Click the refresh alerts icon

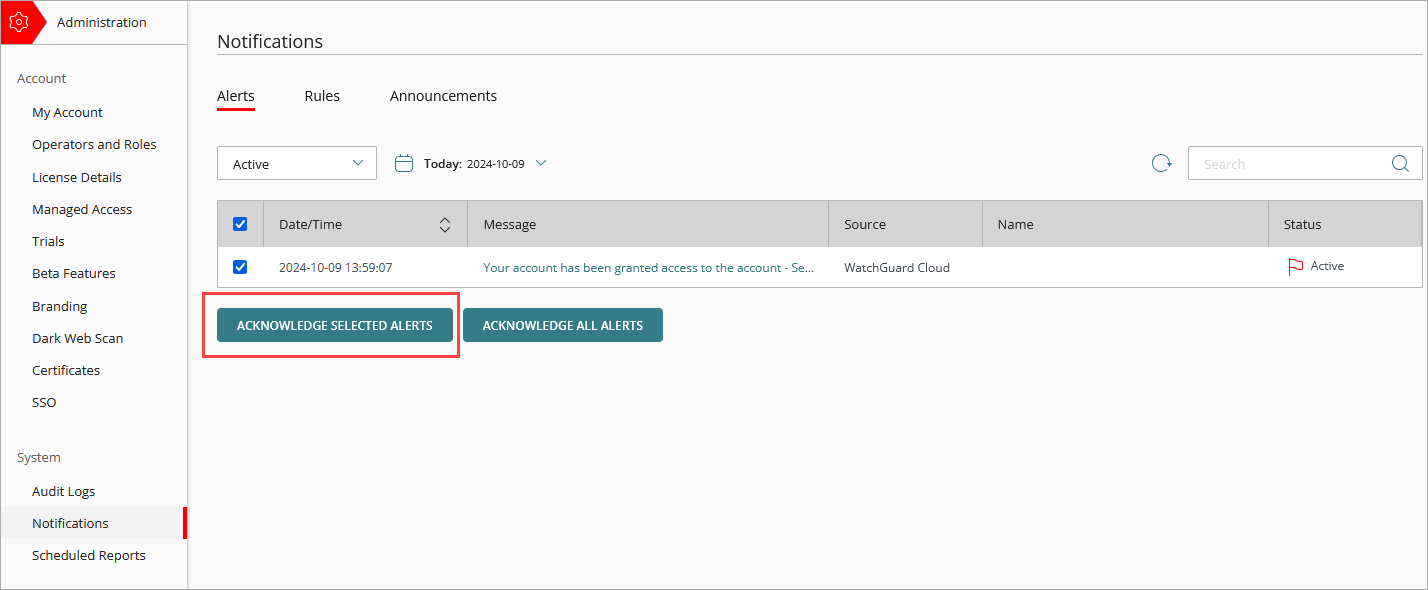click(1161, 164)
